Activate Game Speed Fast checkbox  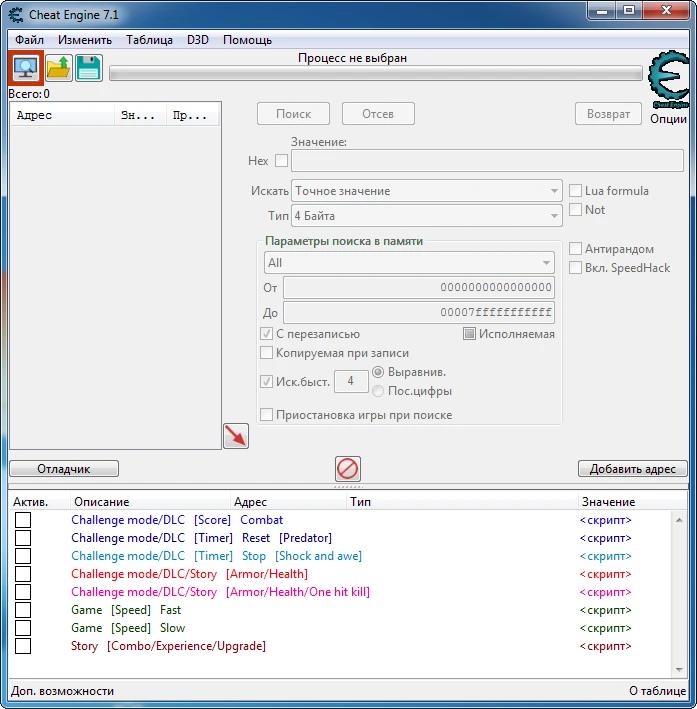(23, 610)
